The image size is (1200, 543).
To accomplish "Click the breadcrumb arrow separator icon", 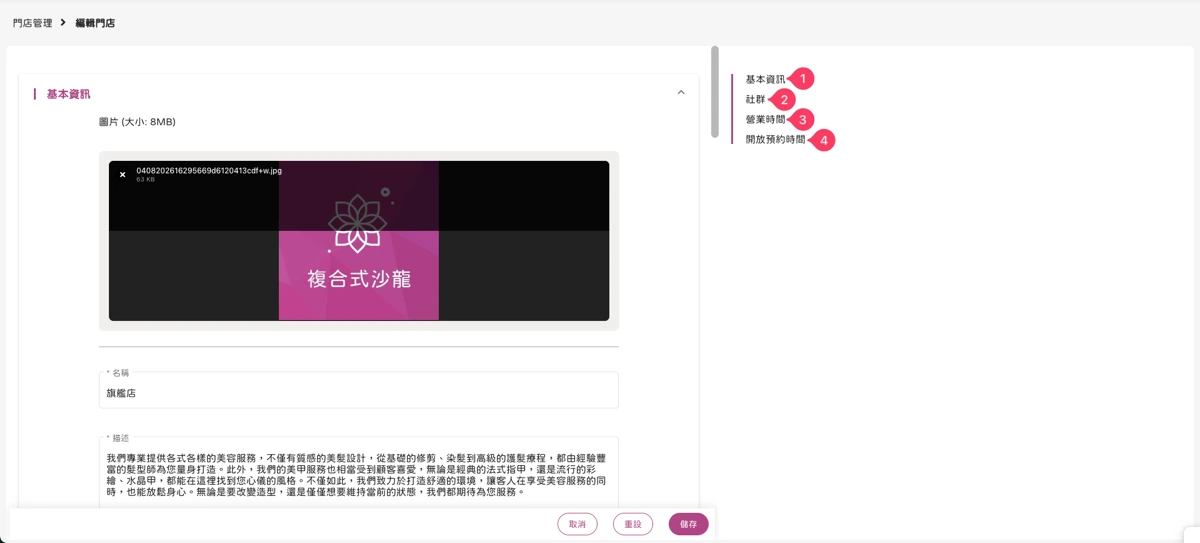I will (63, 22).
